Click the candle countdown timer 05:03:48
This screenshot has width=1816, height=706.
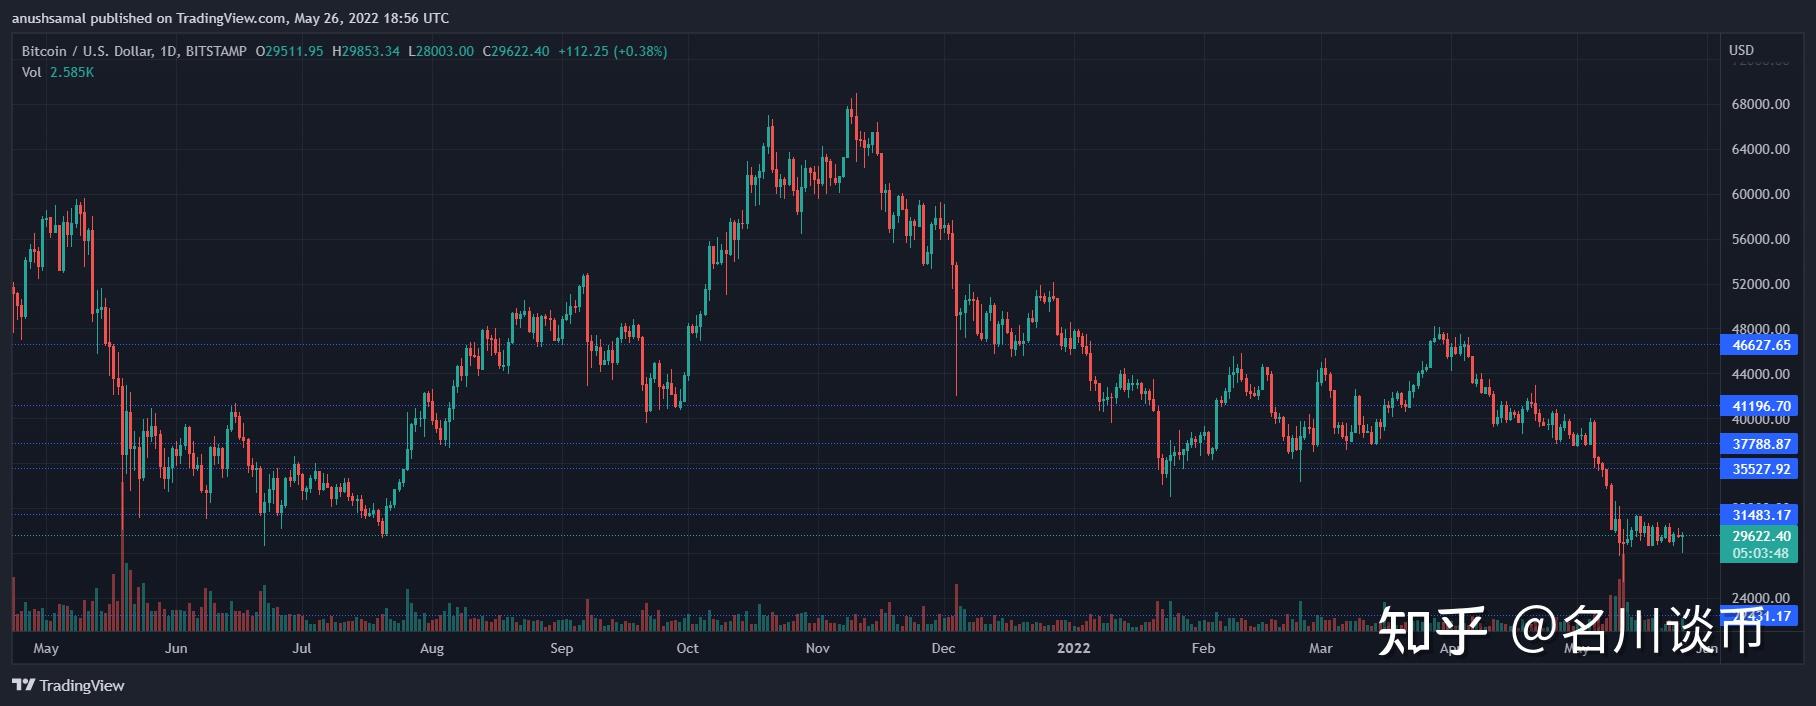1760,553
